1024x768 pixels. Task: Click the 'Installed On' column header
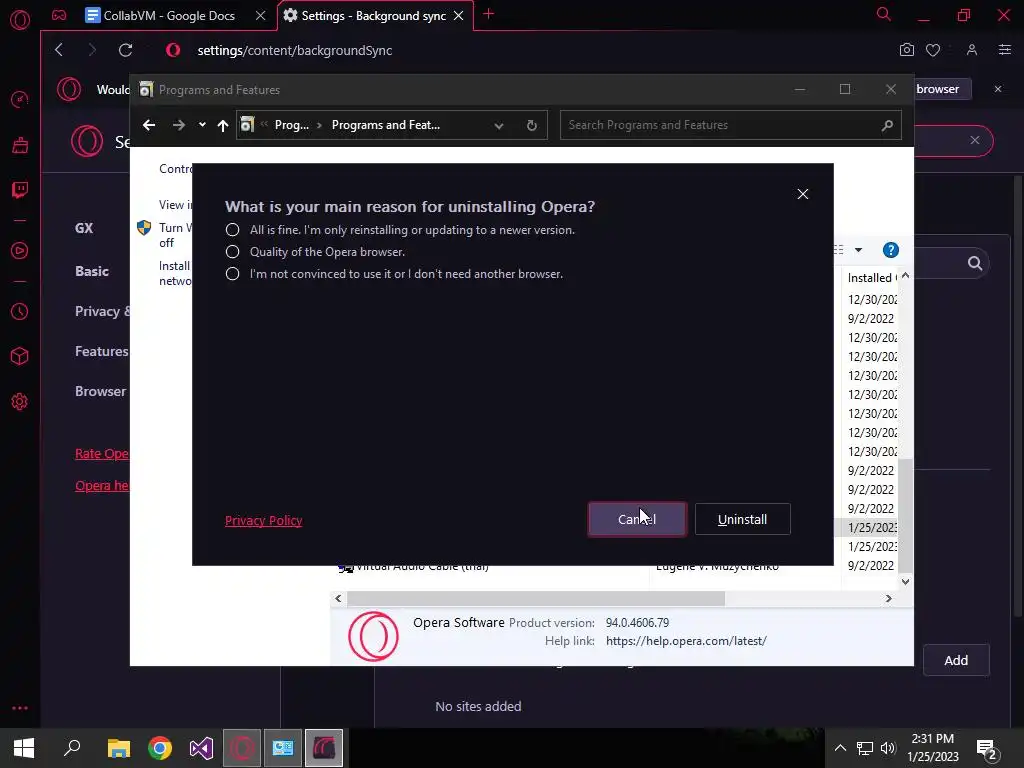coord(872,278)
